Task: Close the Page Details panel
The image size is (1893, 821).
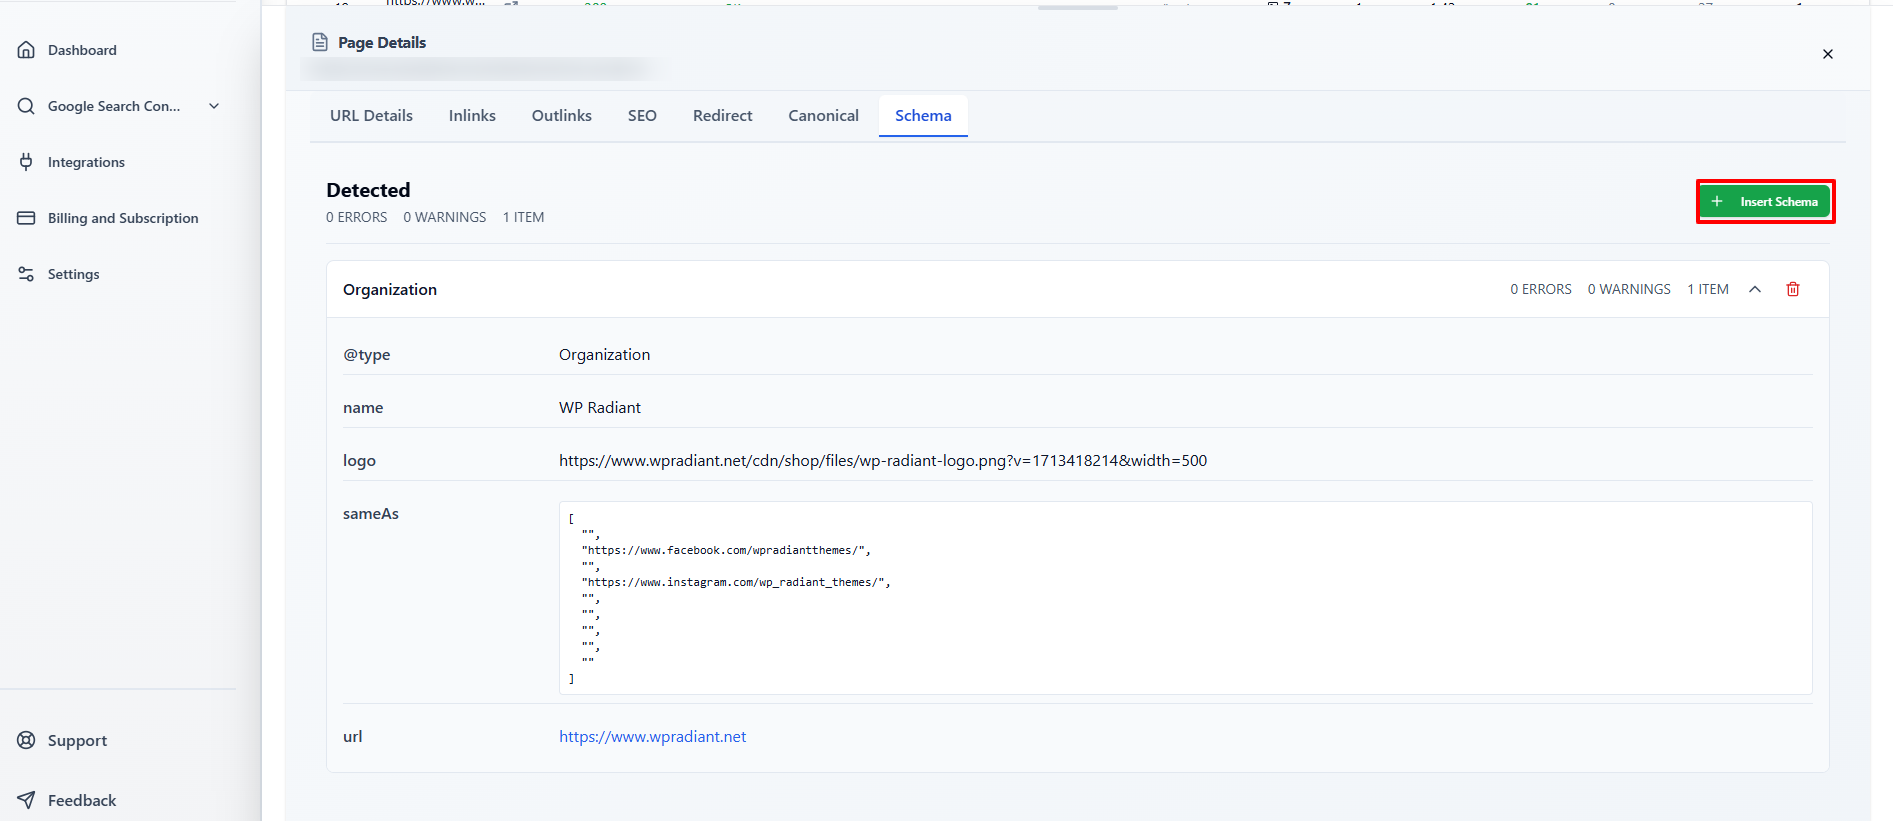Action: coord(1828,54)
